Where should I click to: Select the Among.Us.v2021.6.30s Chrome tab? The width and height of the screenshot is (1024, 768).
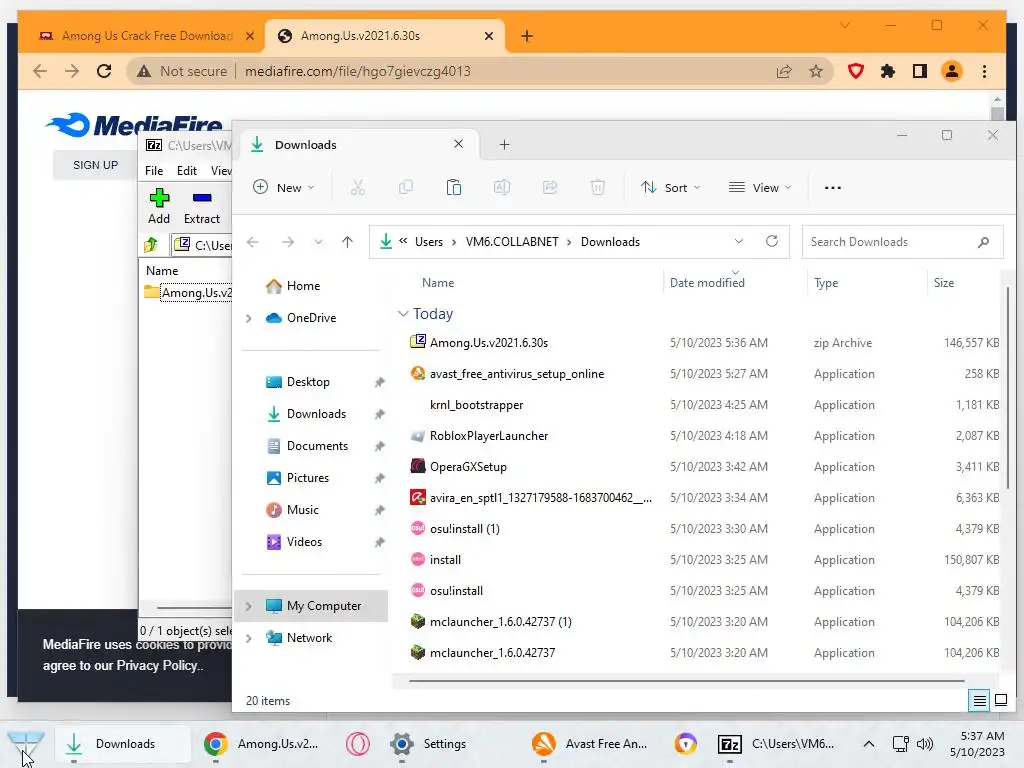pos(385,36)
